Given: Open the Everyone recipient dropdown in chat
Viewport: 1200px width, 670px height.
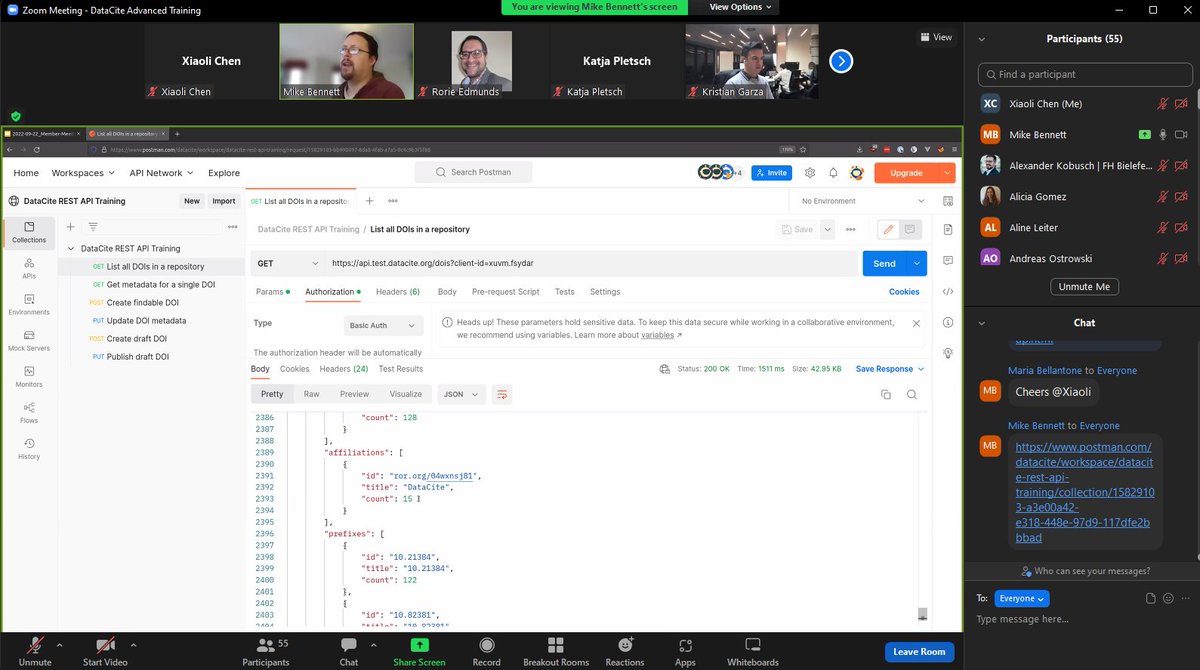Looking at the screenshot, I should coord(1022,598).
